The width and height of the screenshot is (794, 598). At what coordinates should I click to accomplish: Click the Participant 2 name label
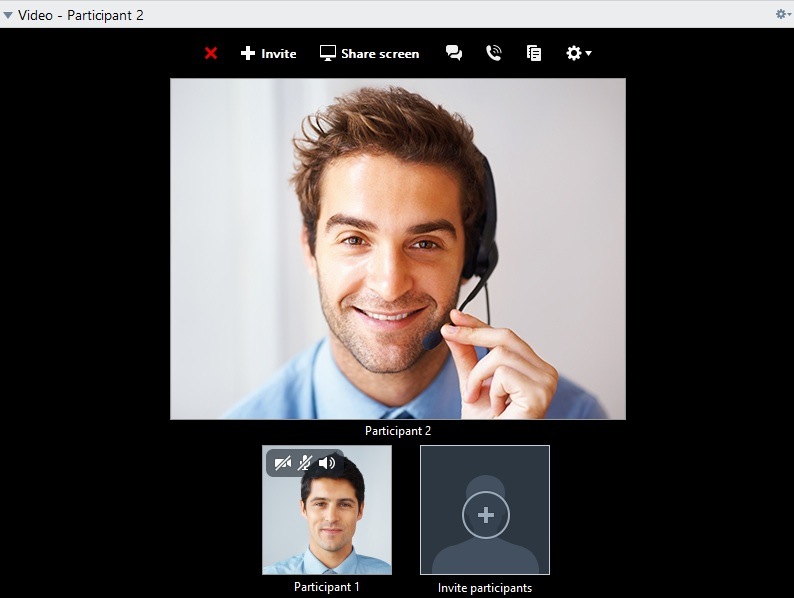(x=398, y=431)
